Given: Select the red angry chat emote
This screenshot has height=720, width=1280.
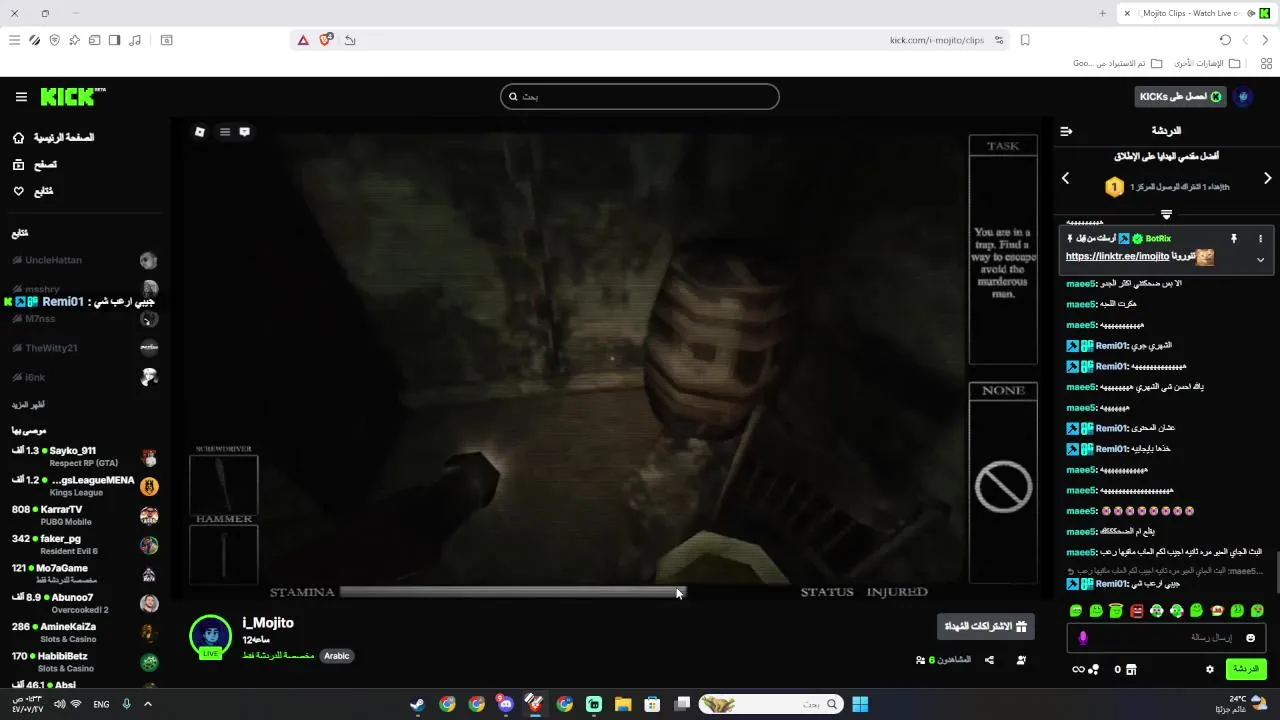Looking at the screenshot, I should pyautogui.click(x=1136, y=610).
